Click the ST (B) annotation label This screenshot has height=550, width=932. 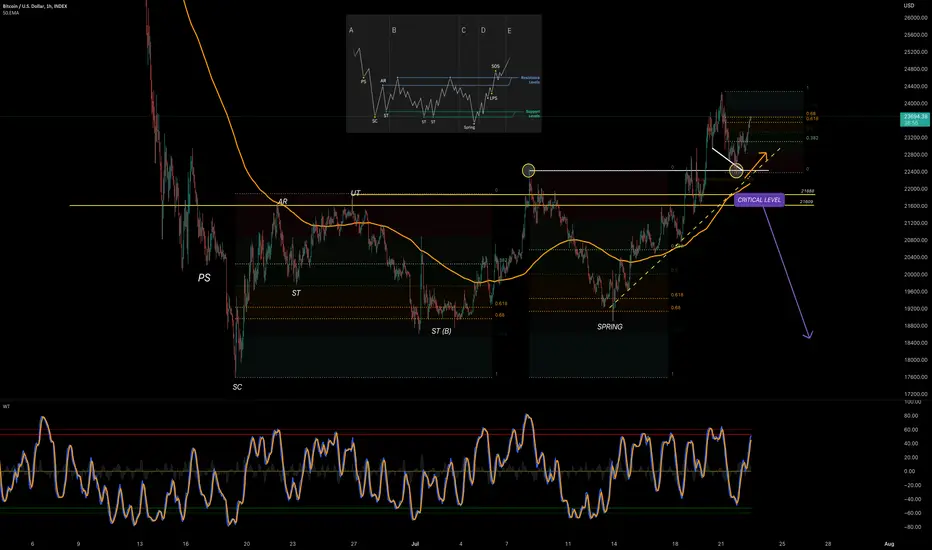point(441,331)
